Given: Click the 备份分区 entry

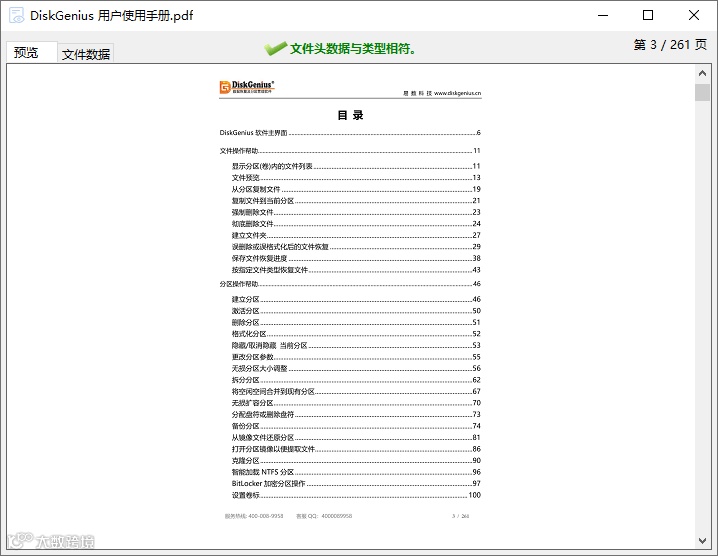Looking at the screenshot, I should pos(356,426).
